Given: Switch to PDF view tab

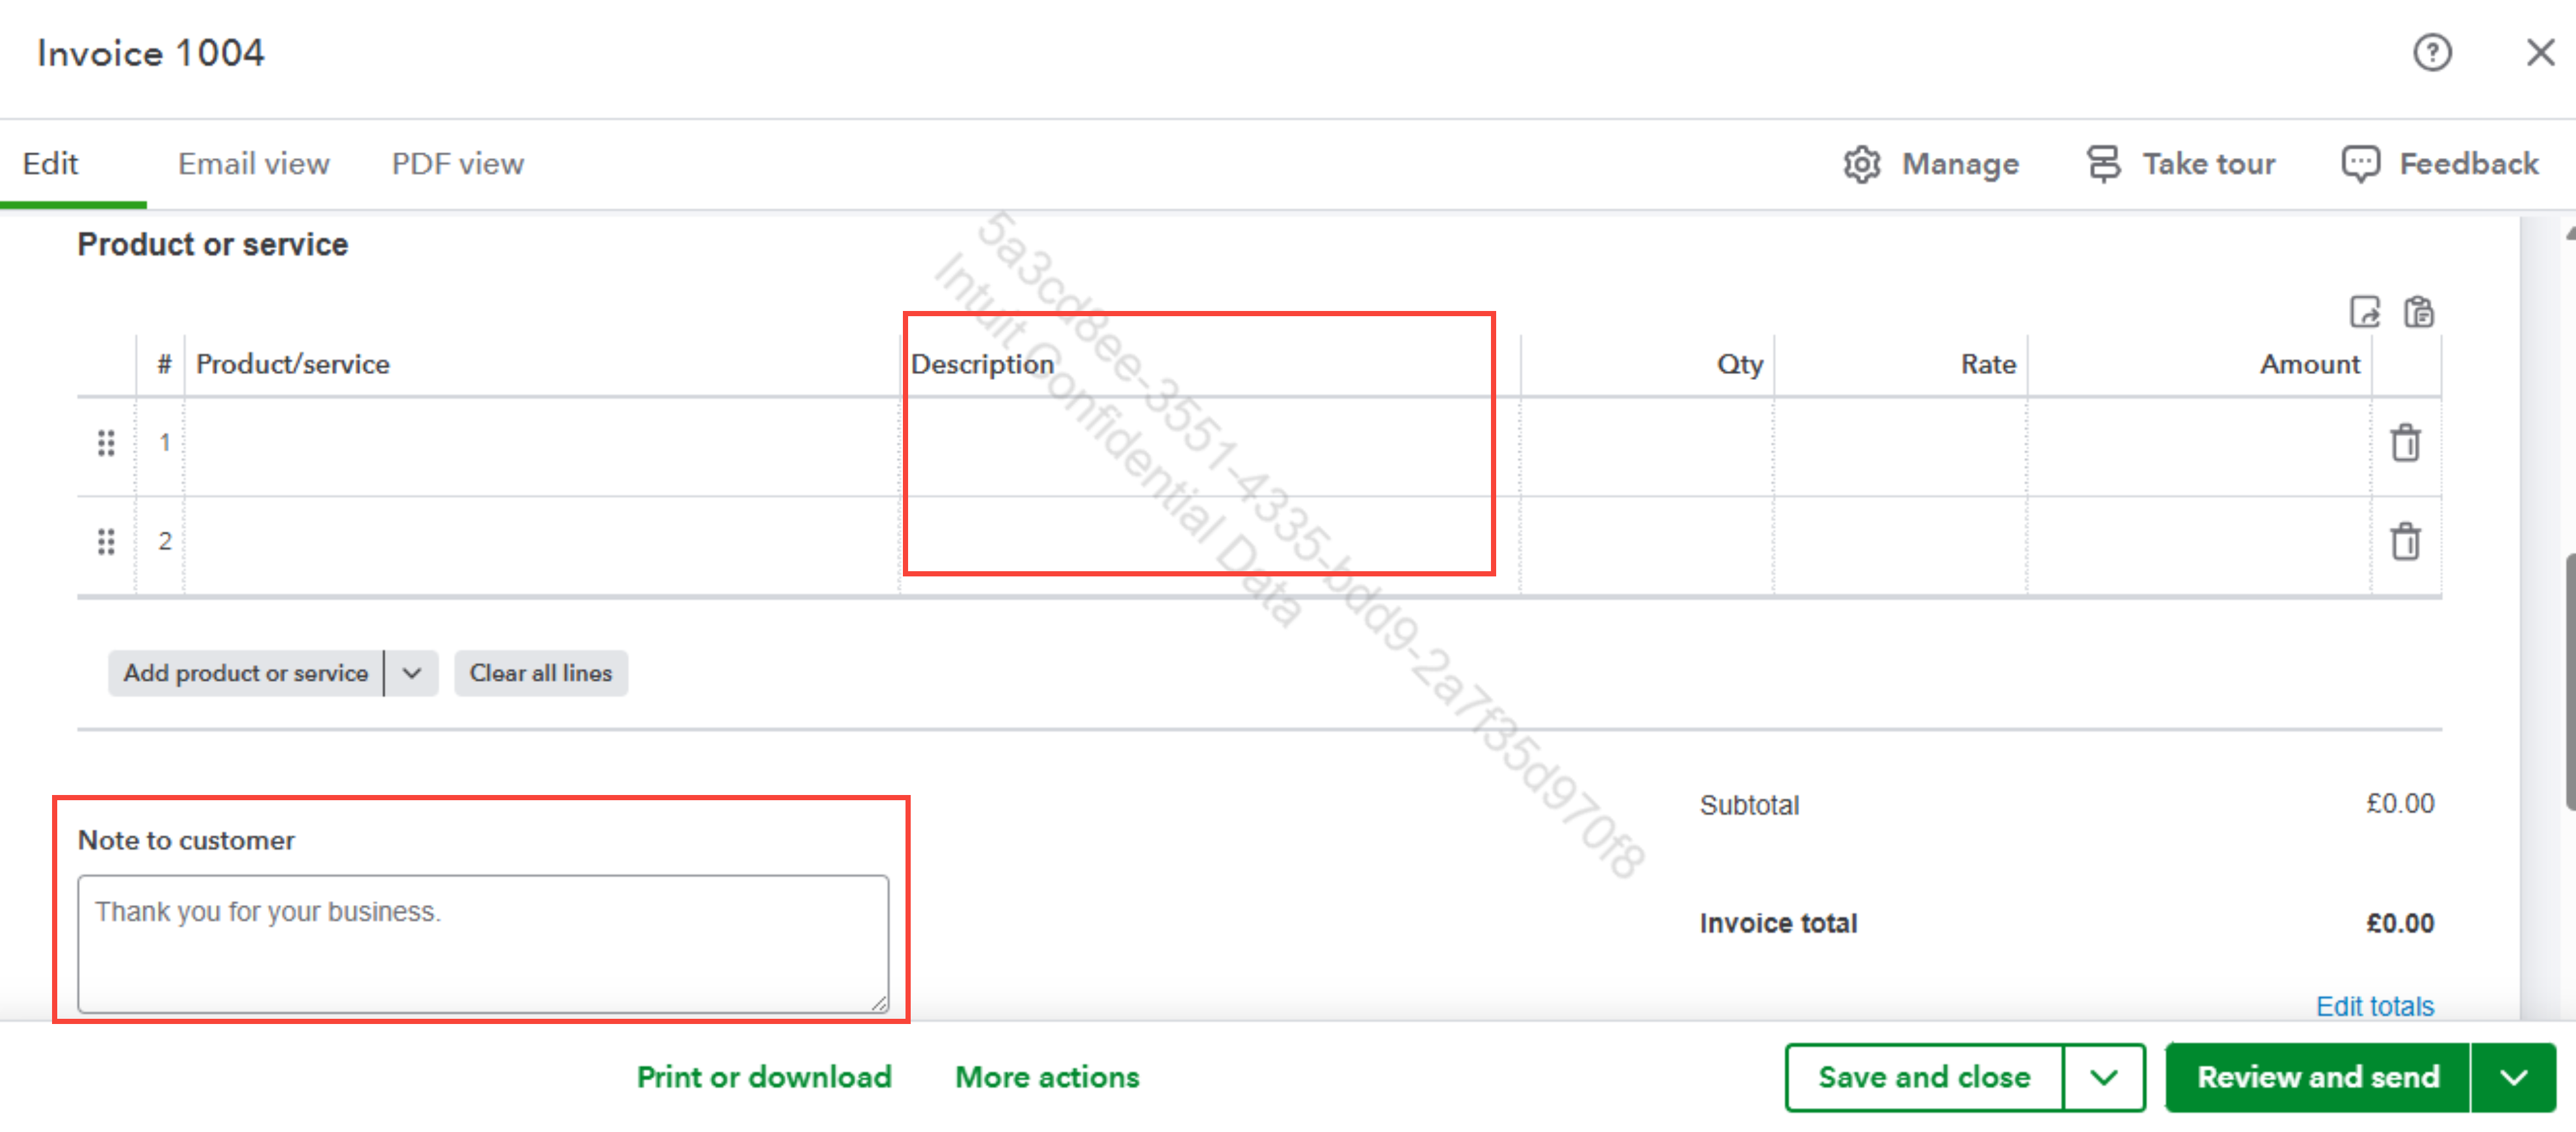Looking at the screenshot, I should (457, 164).
